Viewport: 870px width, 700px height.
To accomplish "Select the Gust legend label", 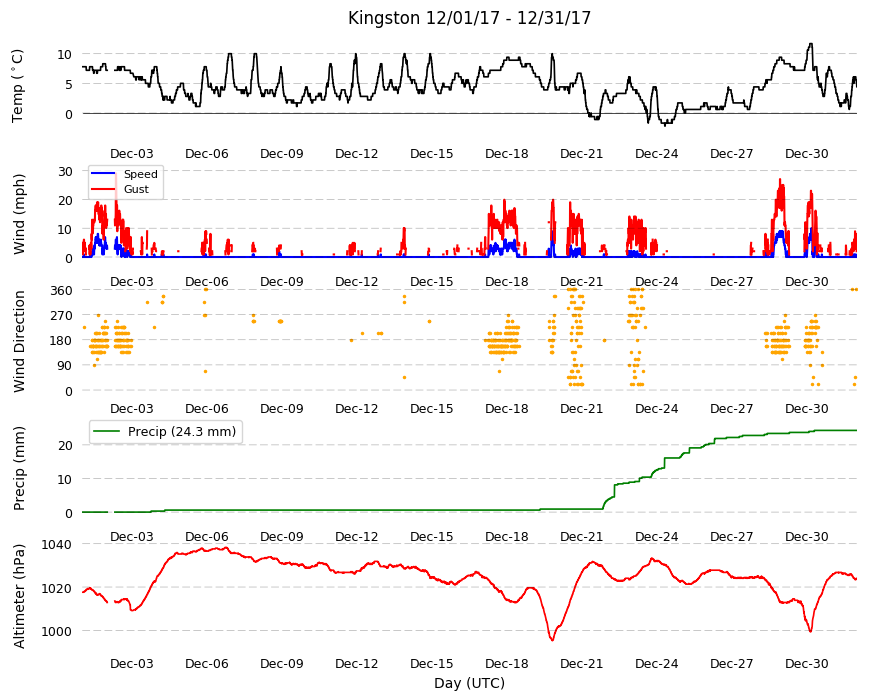I will (x=136, y=189).
